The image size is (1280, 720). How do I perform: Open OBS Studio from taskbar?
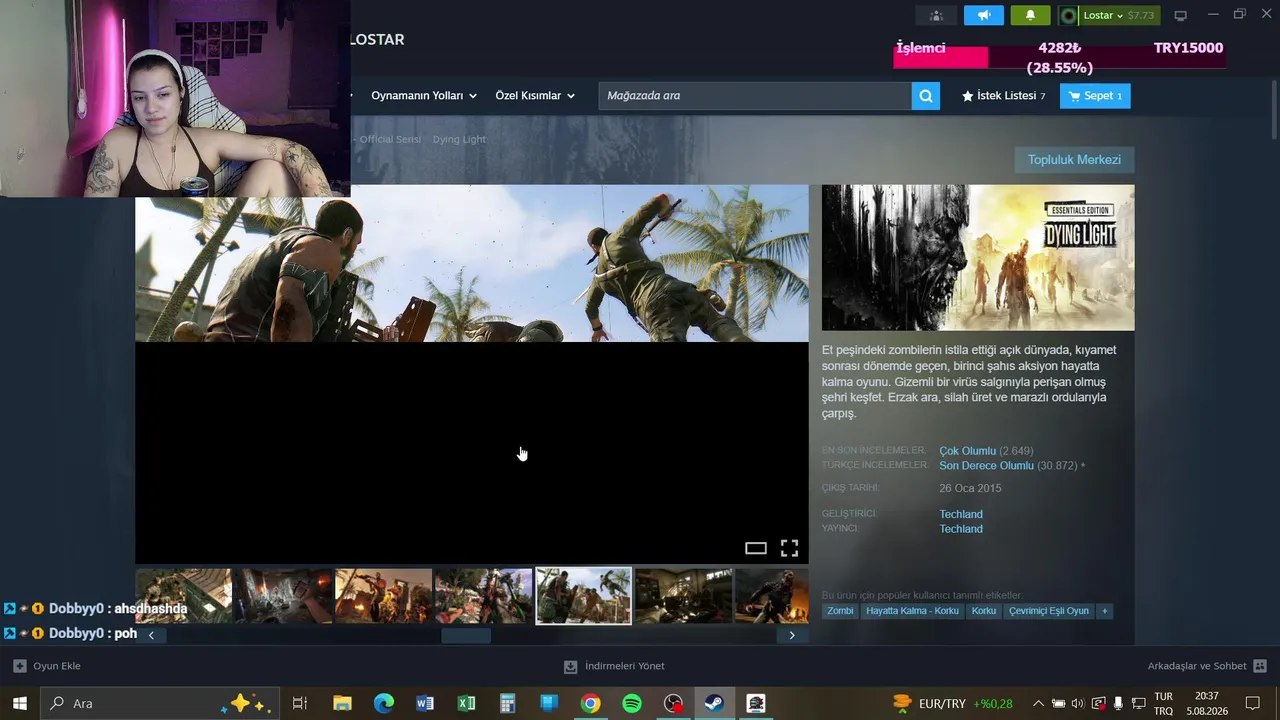[674, 703]
